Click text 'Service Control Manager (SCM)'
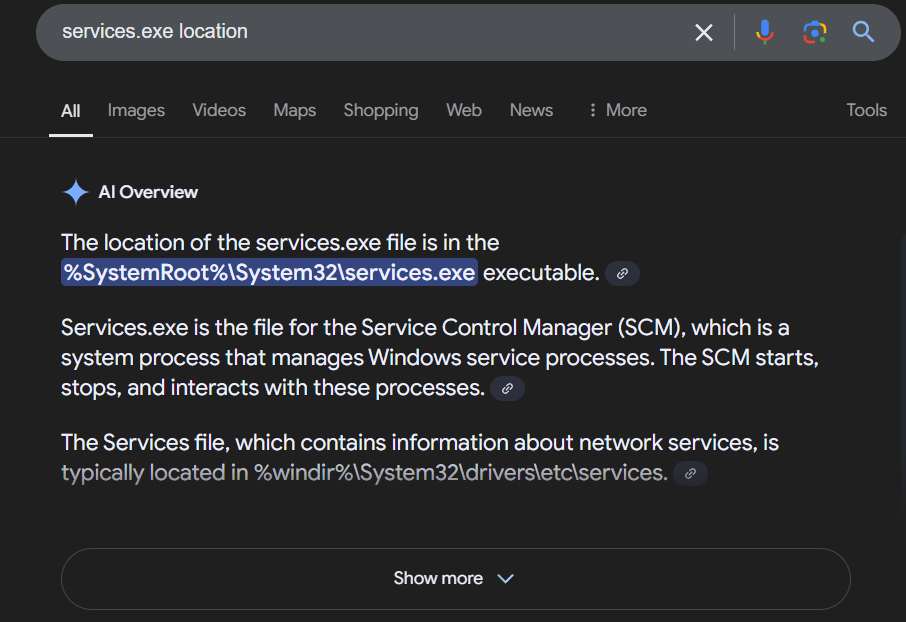 pos(523,328)
